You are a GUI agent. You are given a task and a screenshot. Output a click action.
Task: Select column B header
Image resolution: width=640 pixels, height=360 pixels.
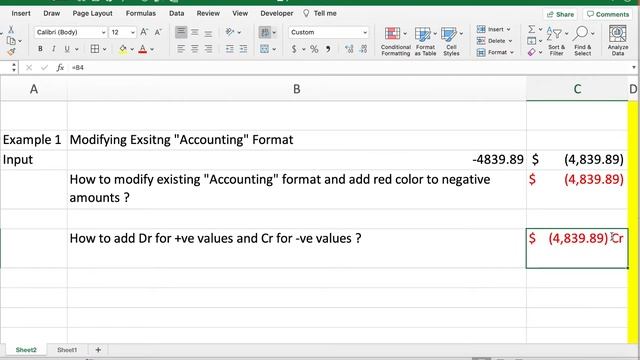[297, 89]
